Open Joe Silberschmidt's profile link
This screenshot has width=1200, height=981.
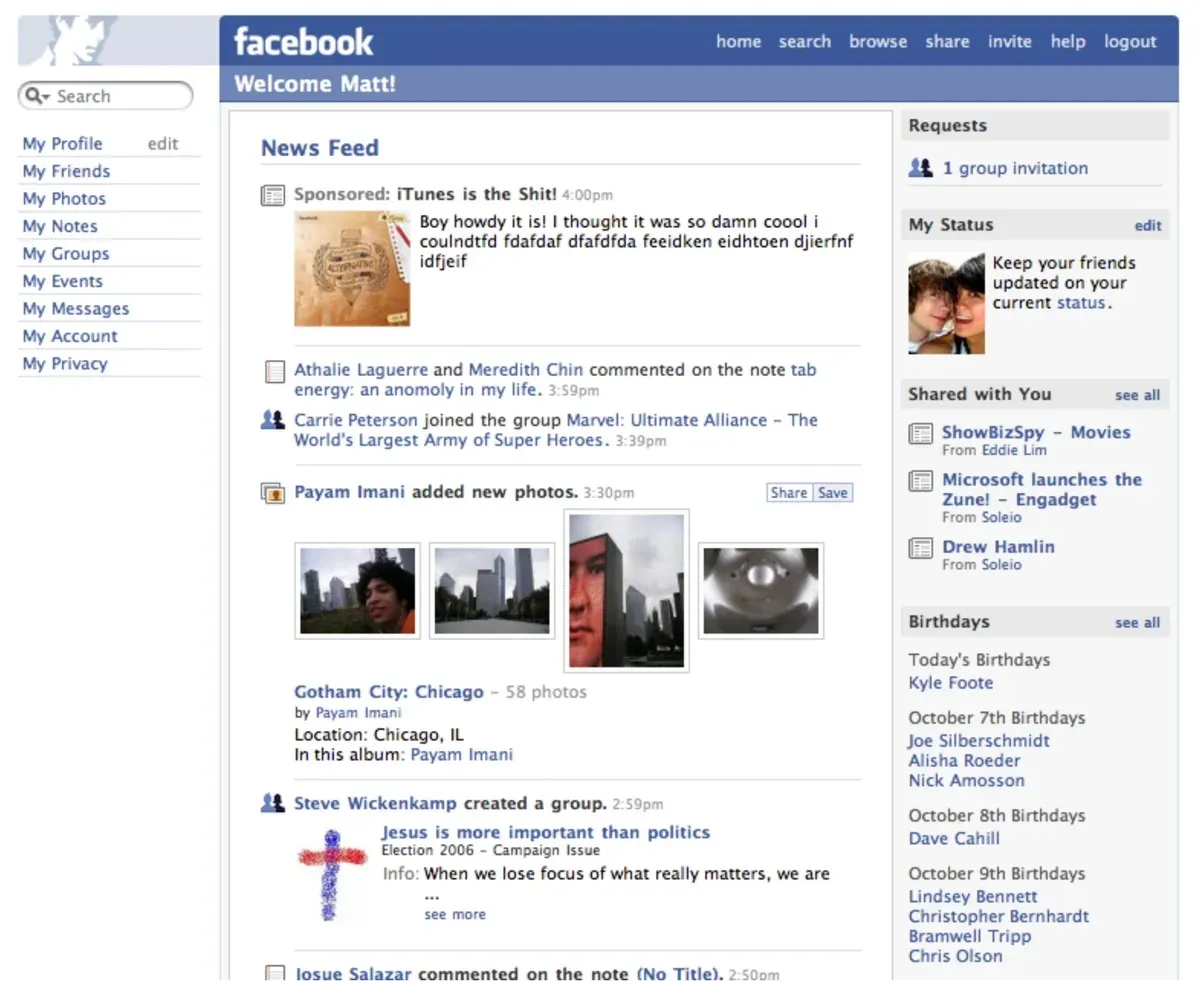point(979,741)
